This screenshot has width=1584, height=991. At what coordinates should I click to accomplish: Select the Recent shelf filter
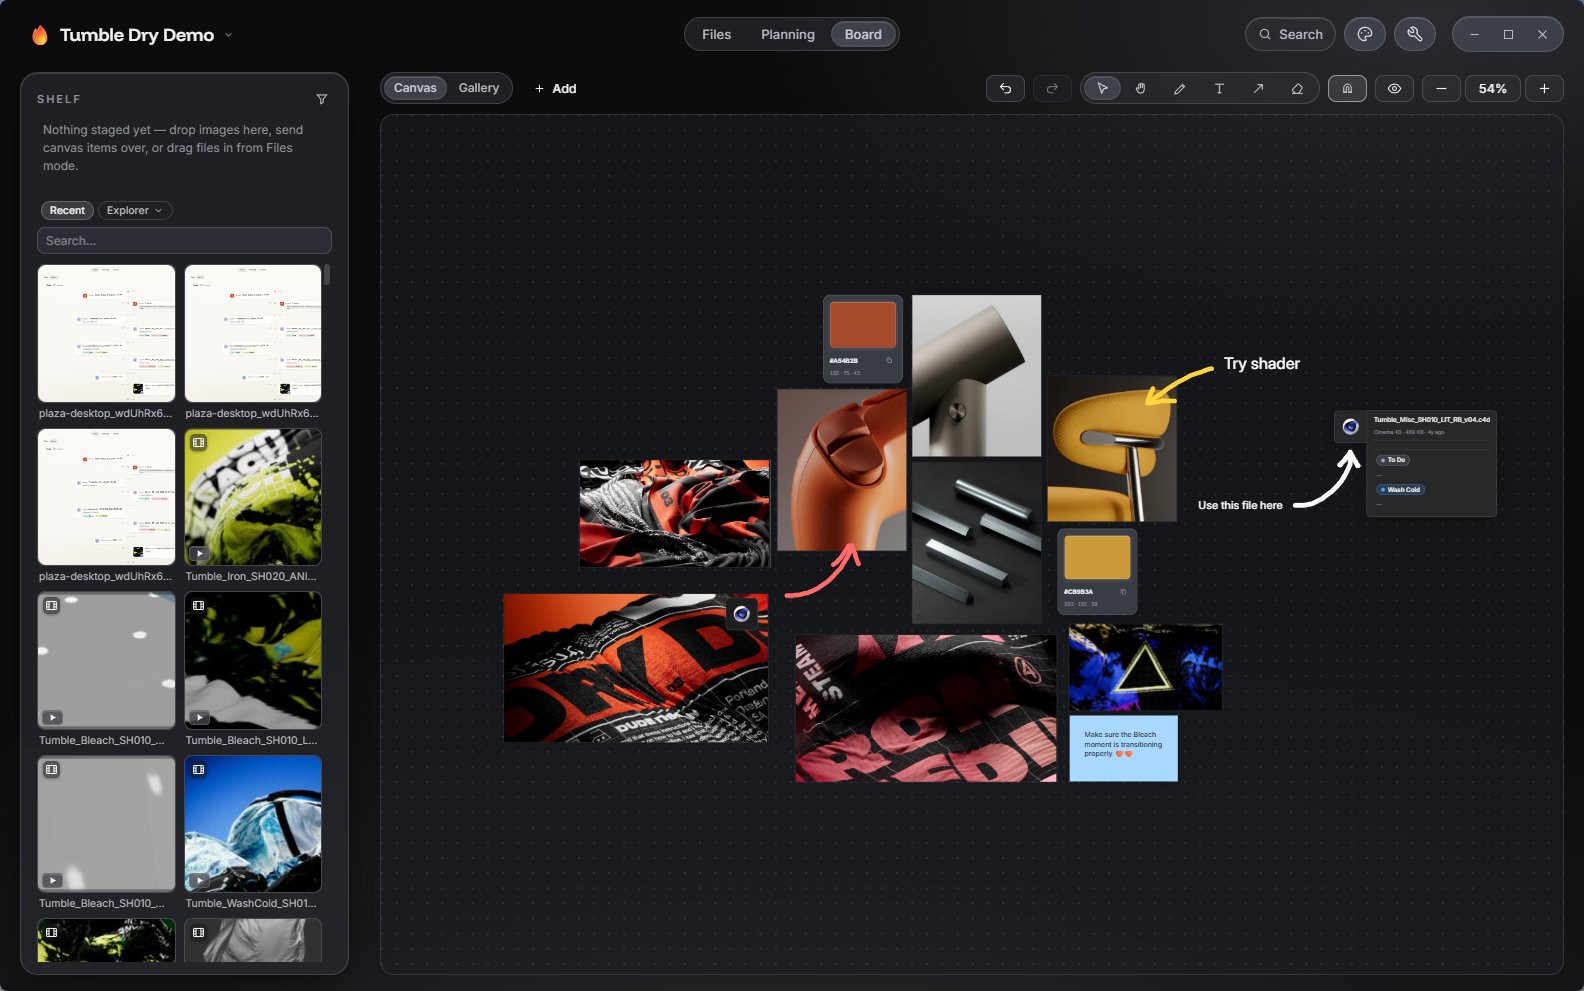(67, 210)
